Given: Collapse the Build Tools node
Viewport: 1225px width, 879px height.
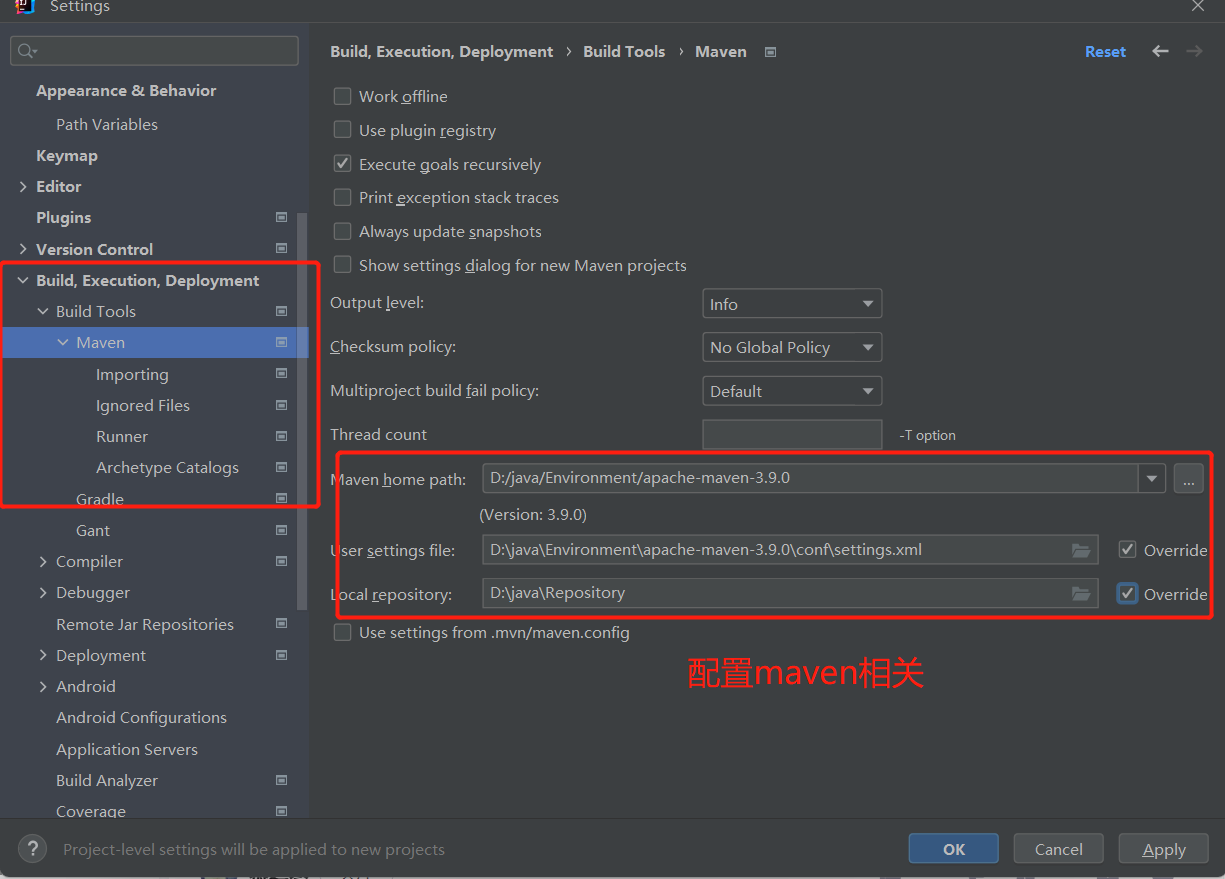Looking at the screenshot, I should point(43,311).
